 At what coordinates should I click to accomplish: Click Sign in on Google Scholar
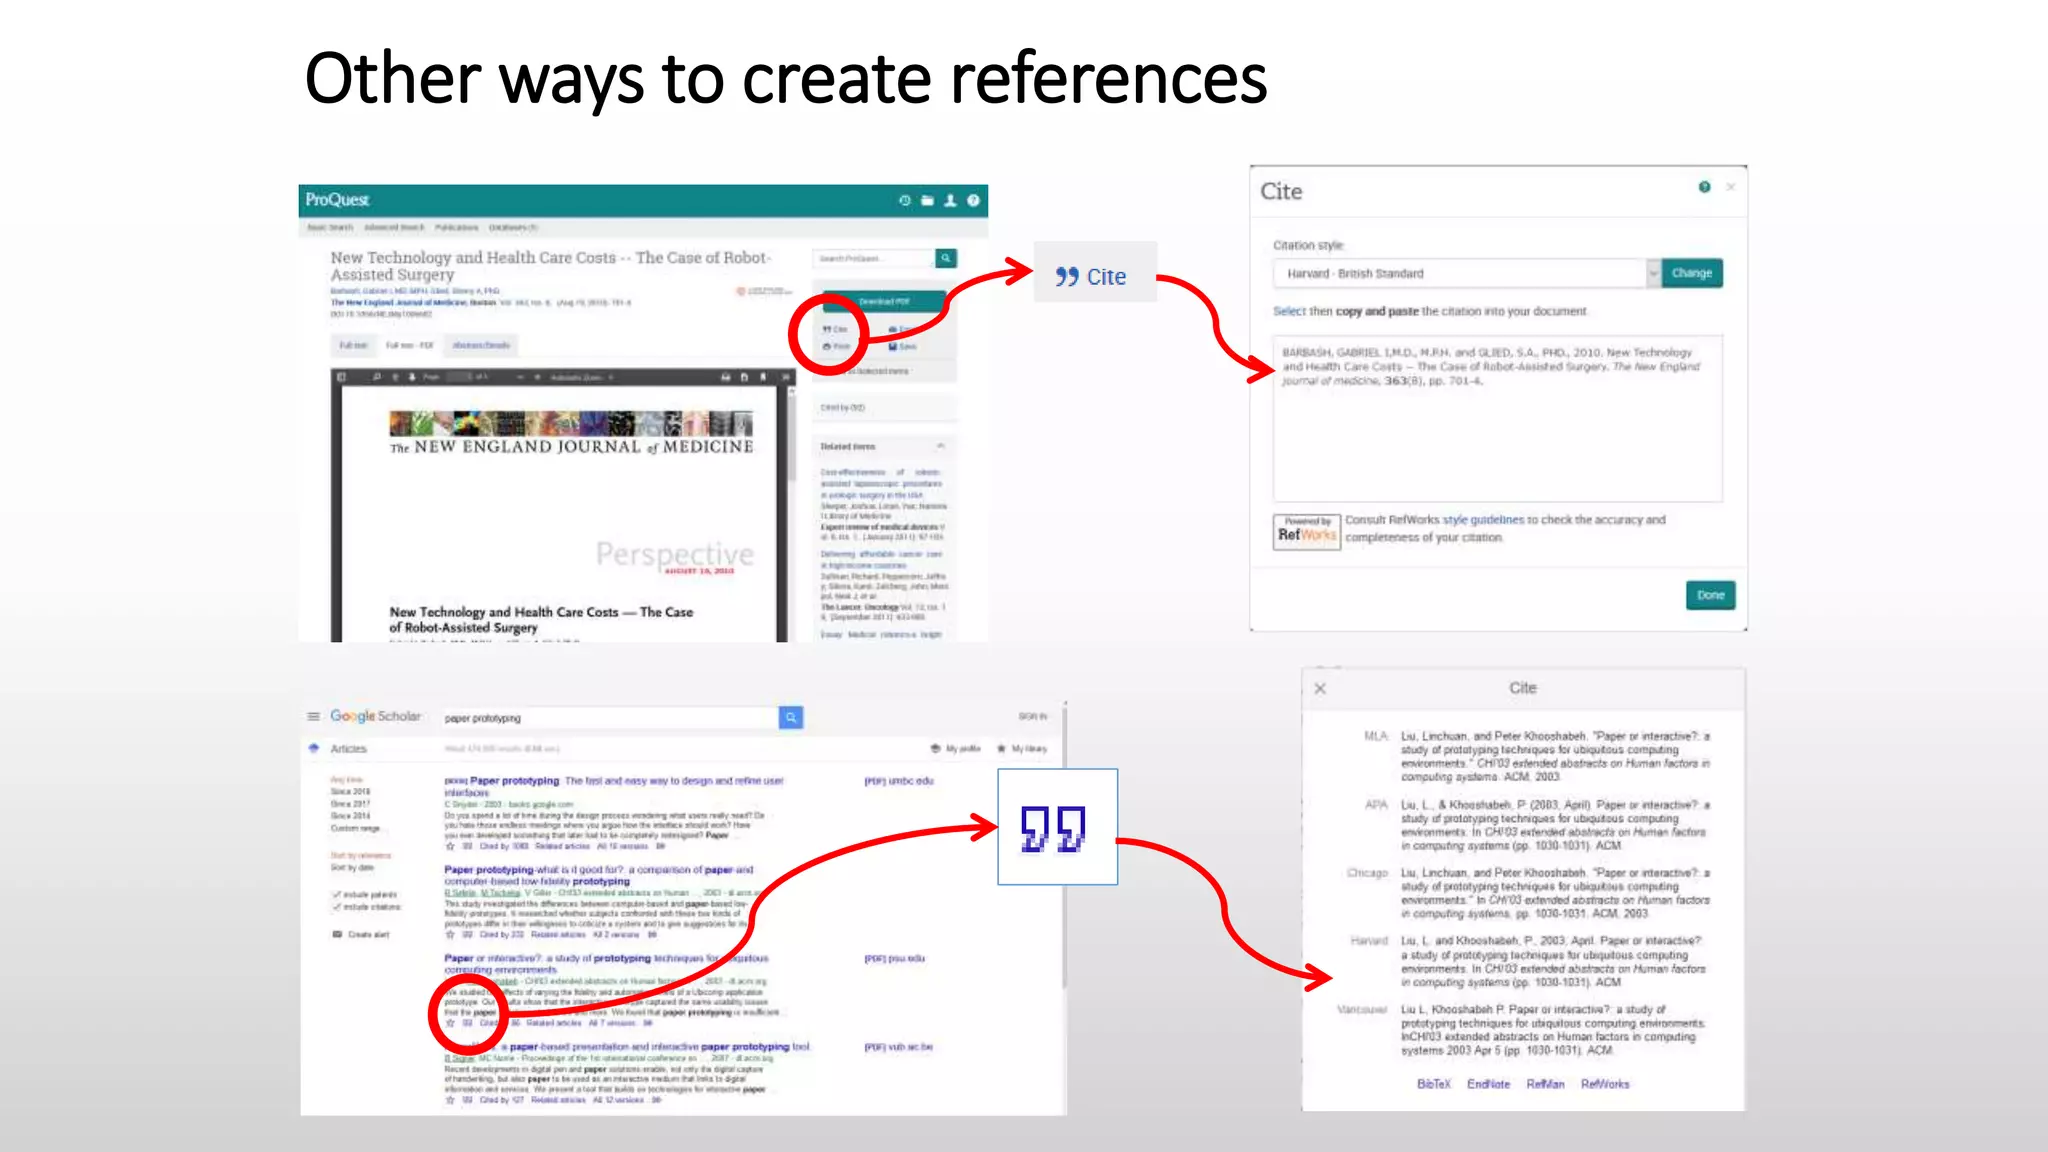point(1032,716)
